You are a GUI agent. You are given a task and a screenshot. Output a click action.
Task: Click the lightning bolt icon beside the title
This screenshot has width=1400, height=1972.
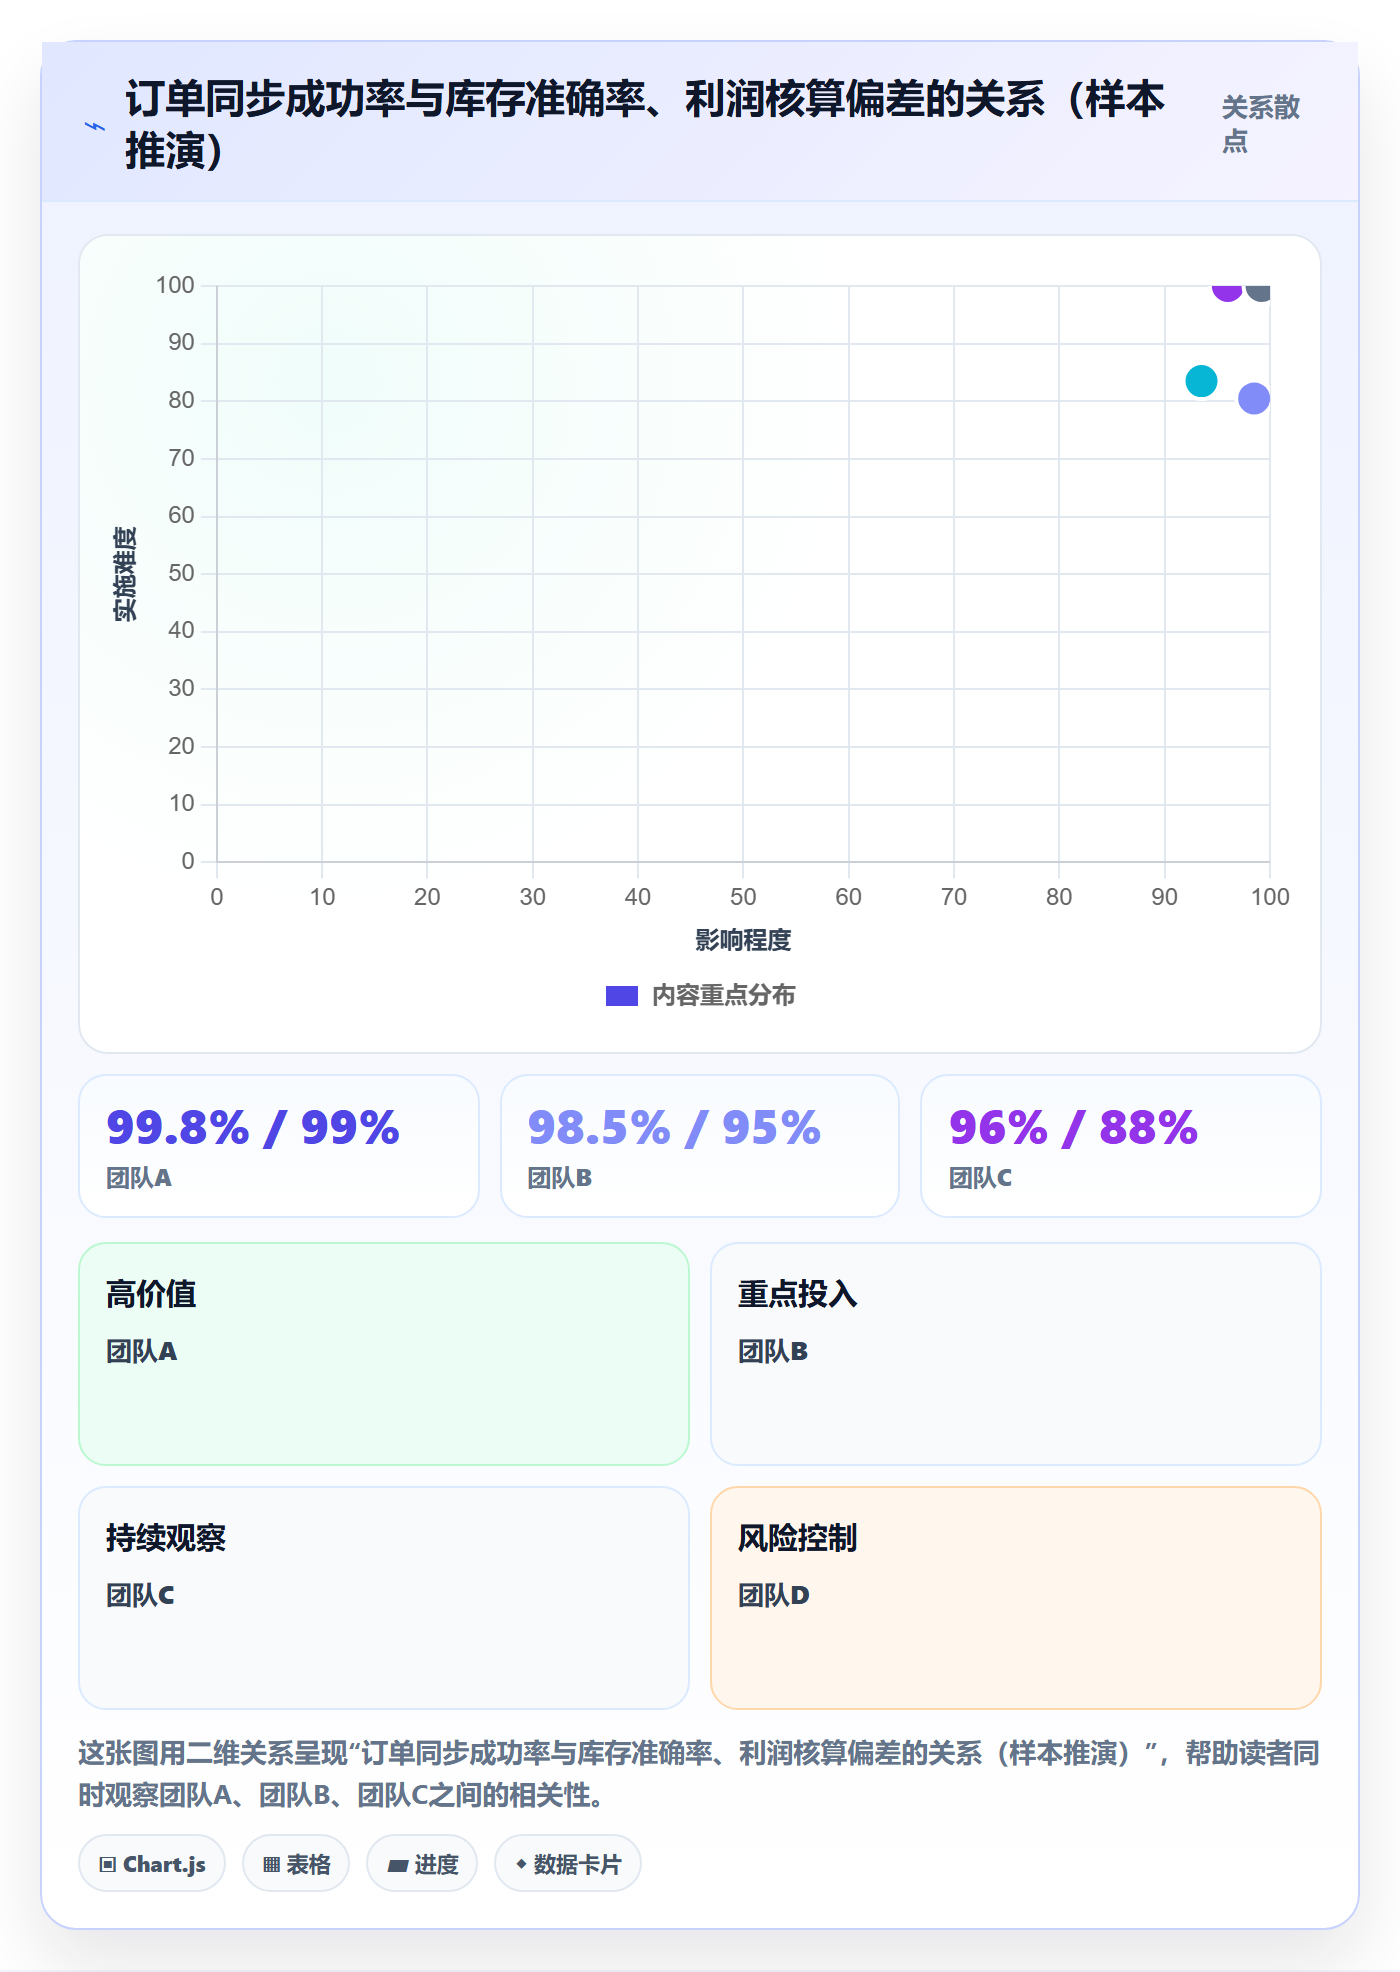pos(95,126)
